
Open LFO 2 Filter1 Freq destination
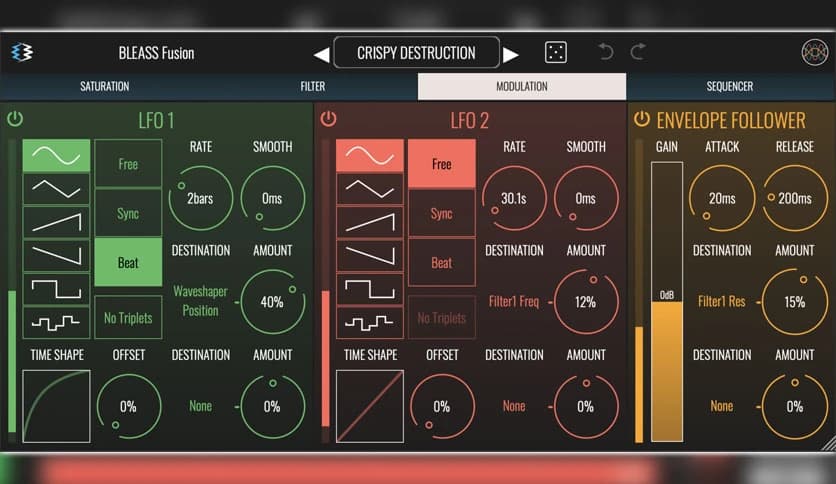(514, 302)
